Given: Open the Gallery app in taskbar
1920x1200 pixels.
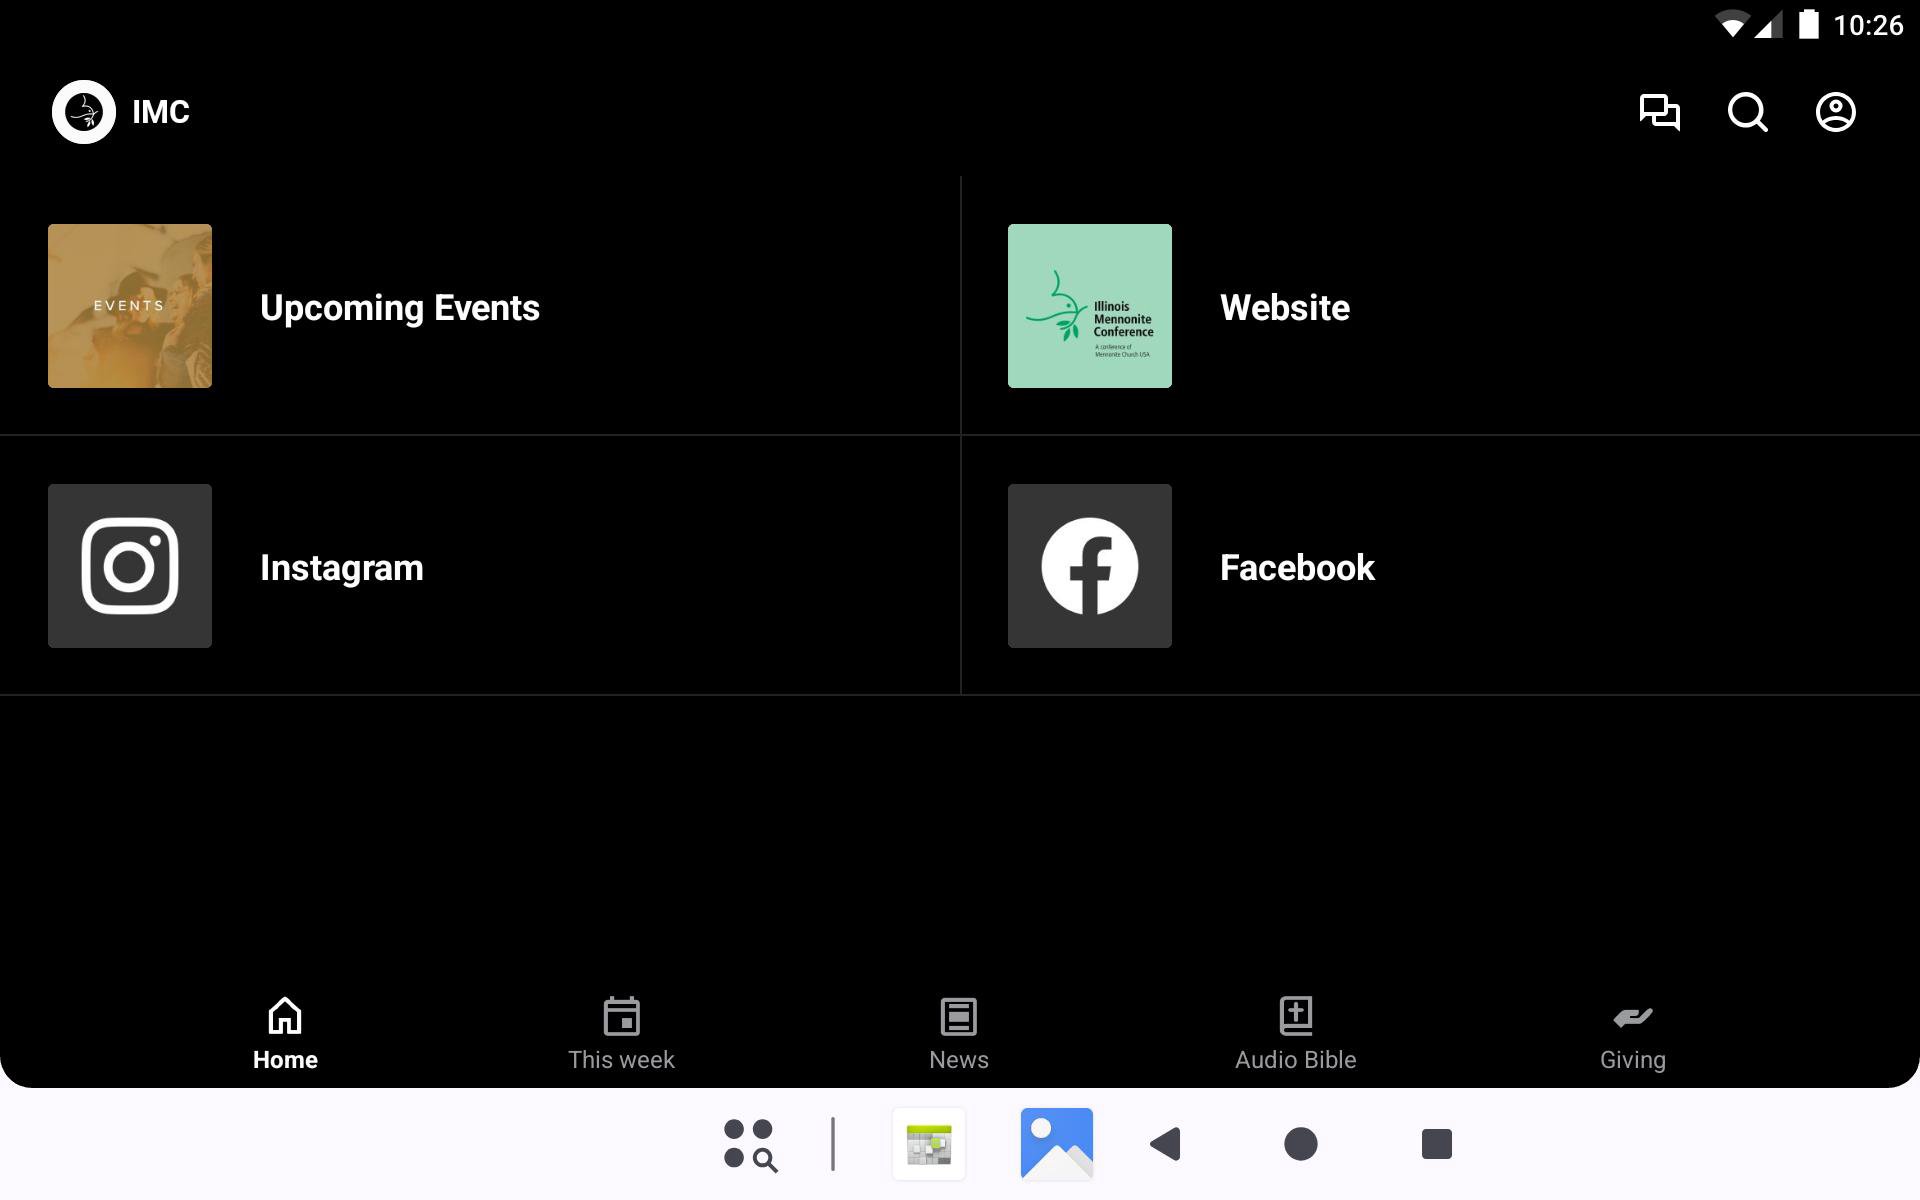Looking at the screenshot, I should pyautogui.click(x=1057, y=1144).
